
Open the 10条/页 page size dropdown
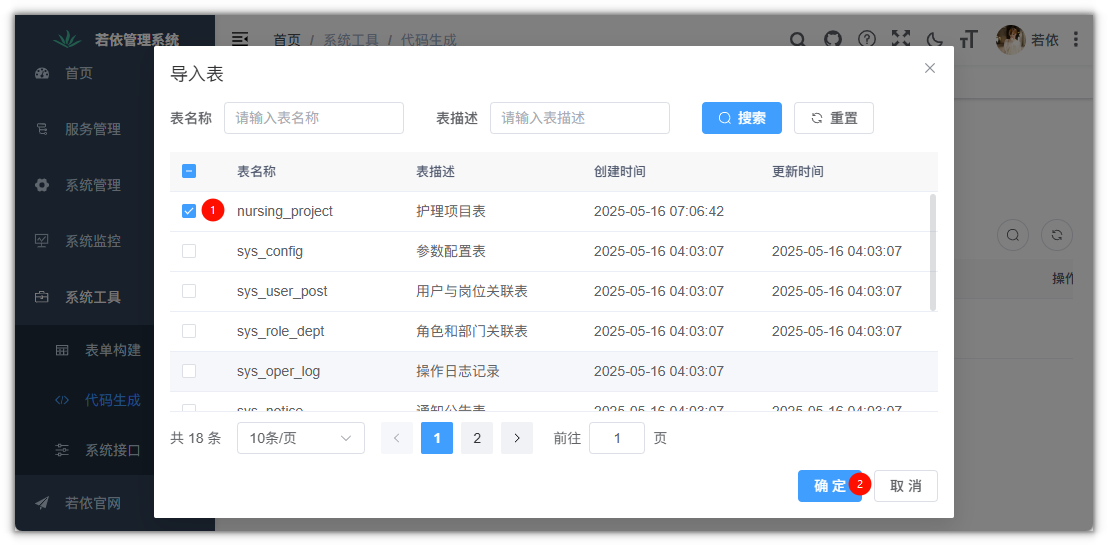pos(301,438)
